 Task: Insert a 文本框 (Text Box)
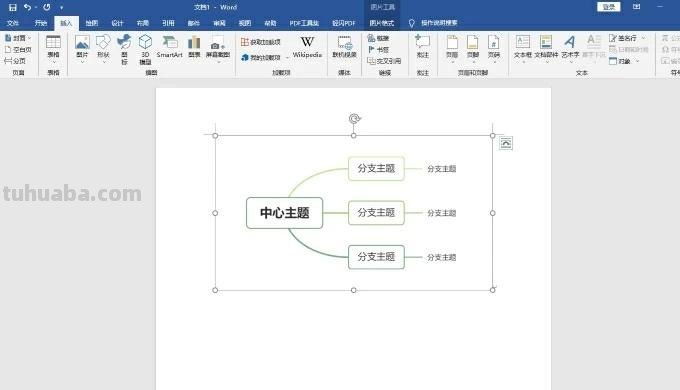point(523,49)
